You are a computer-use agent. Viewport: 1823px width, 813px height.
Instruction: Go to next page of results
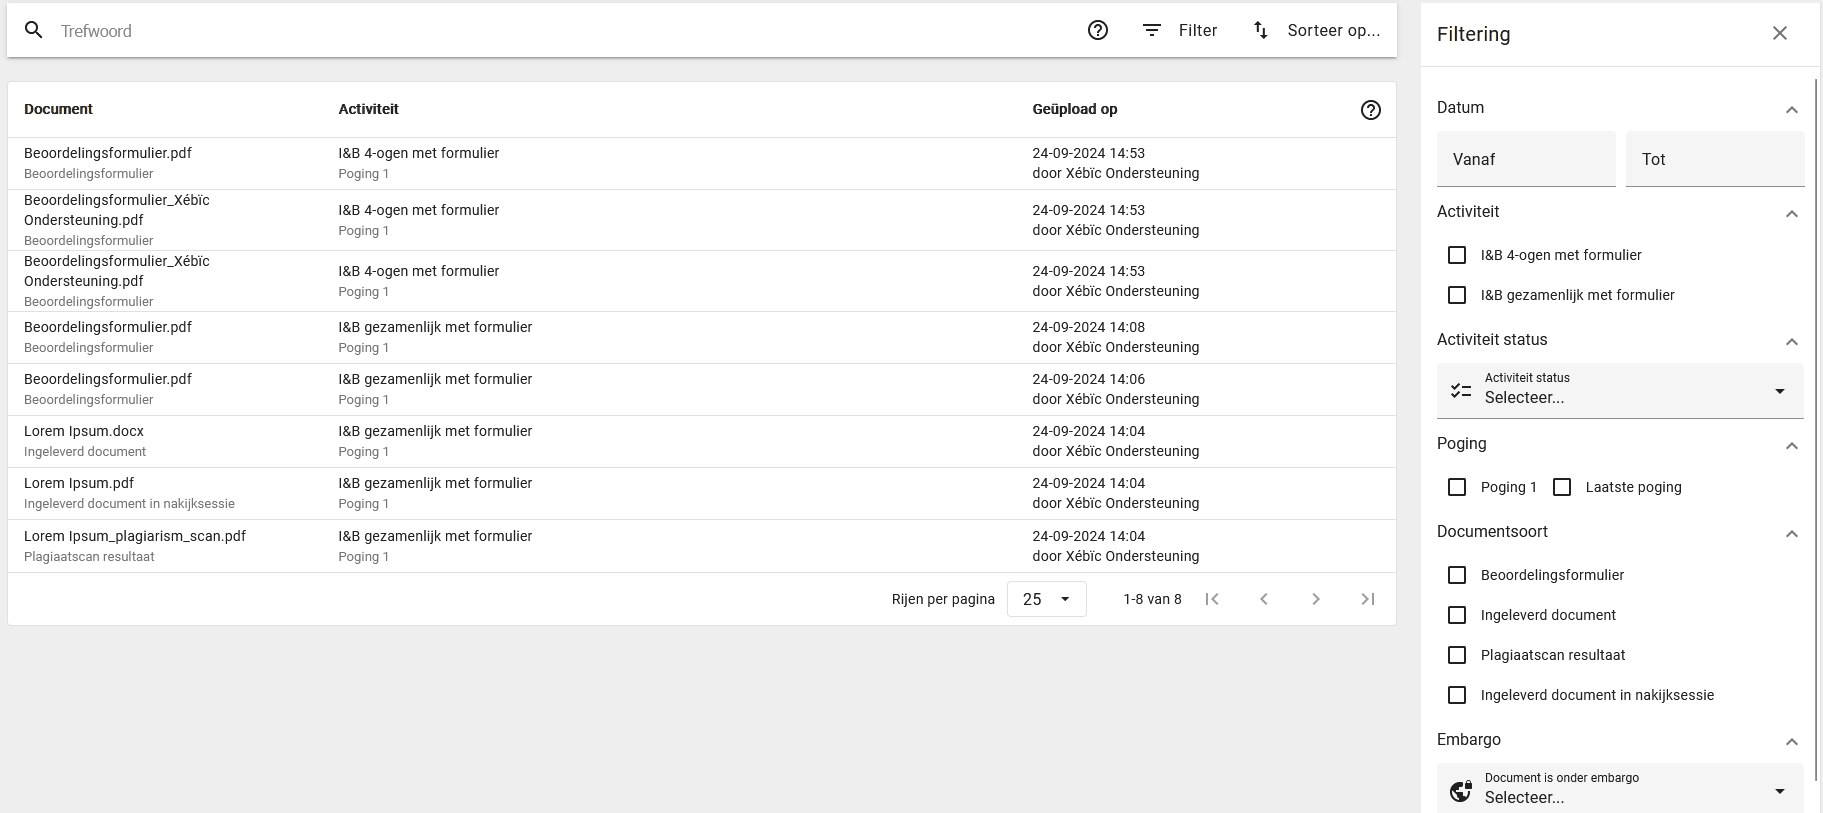[1316, 599]
